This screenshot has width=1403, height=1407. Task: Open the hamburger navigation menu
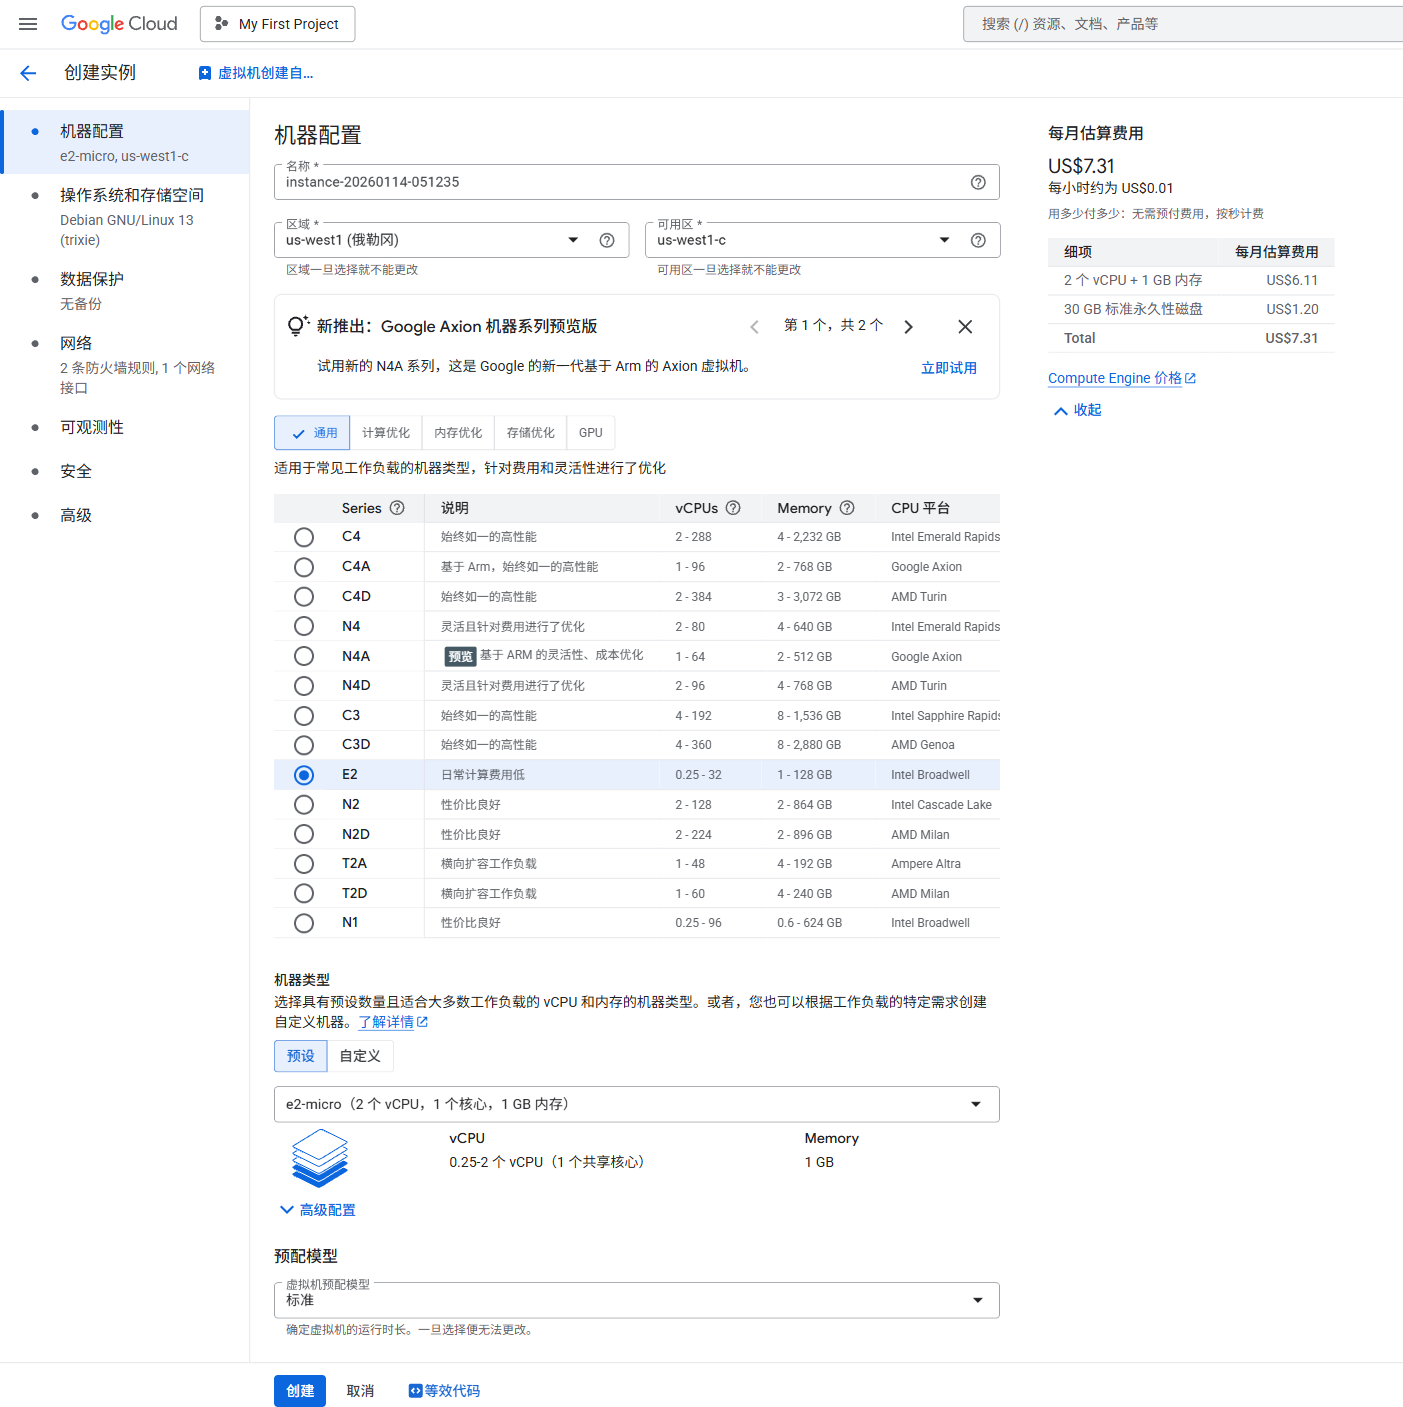tap(28, 24)
